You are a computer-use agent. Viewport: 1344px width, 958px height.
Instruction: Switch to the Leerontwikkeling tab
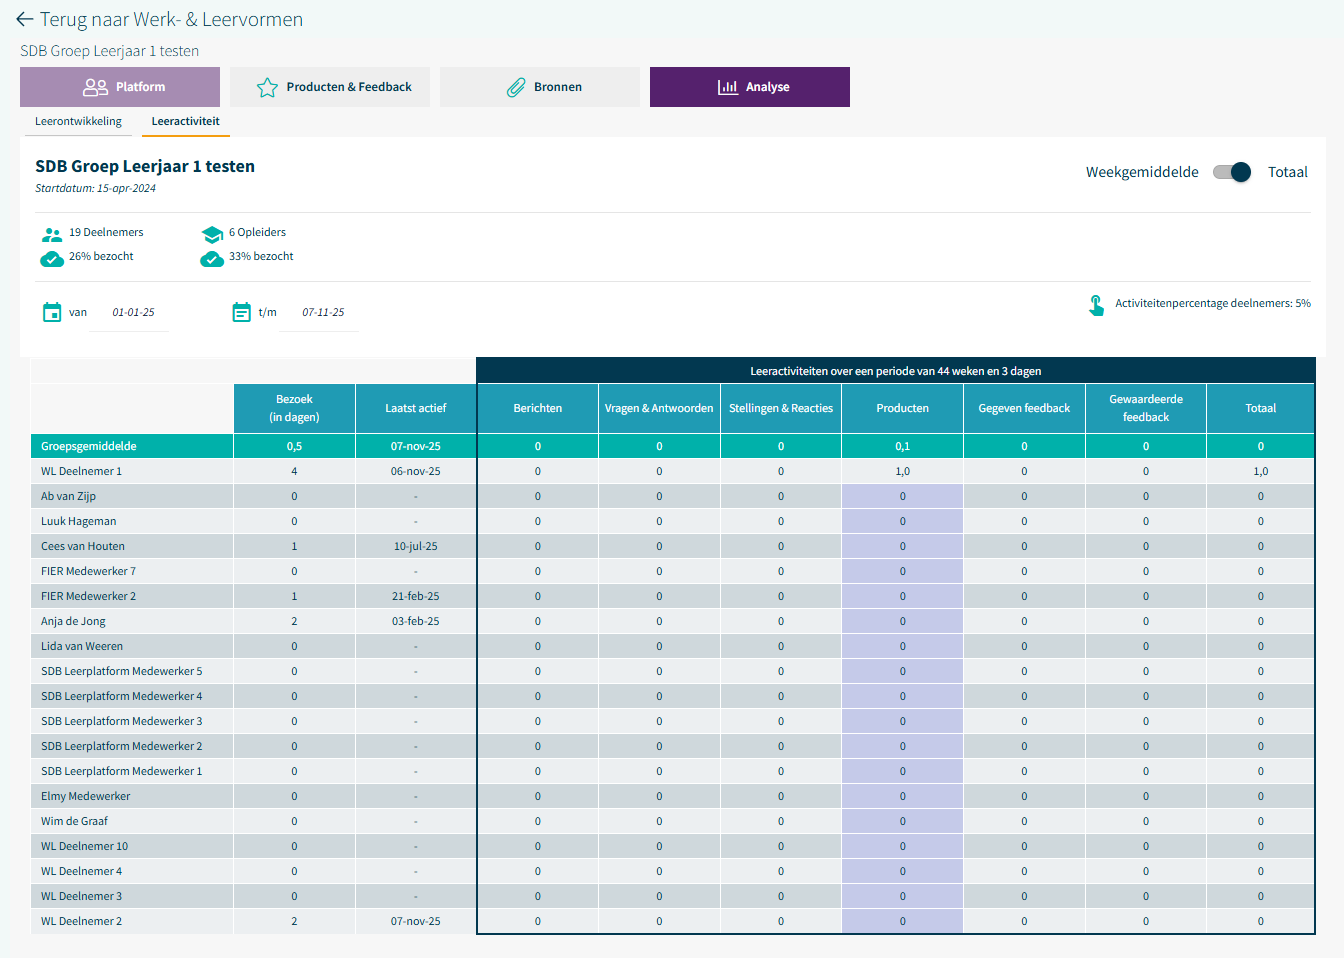coord(78,122)
